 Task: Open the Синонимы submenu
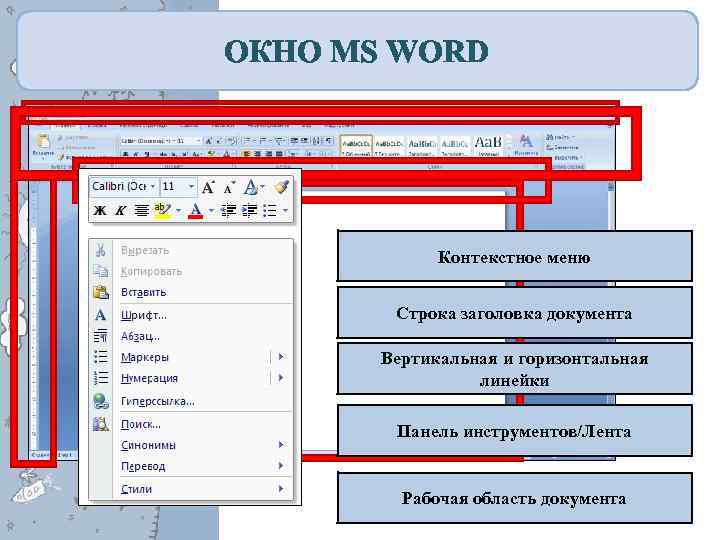click(x=191, y=445)
